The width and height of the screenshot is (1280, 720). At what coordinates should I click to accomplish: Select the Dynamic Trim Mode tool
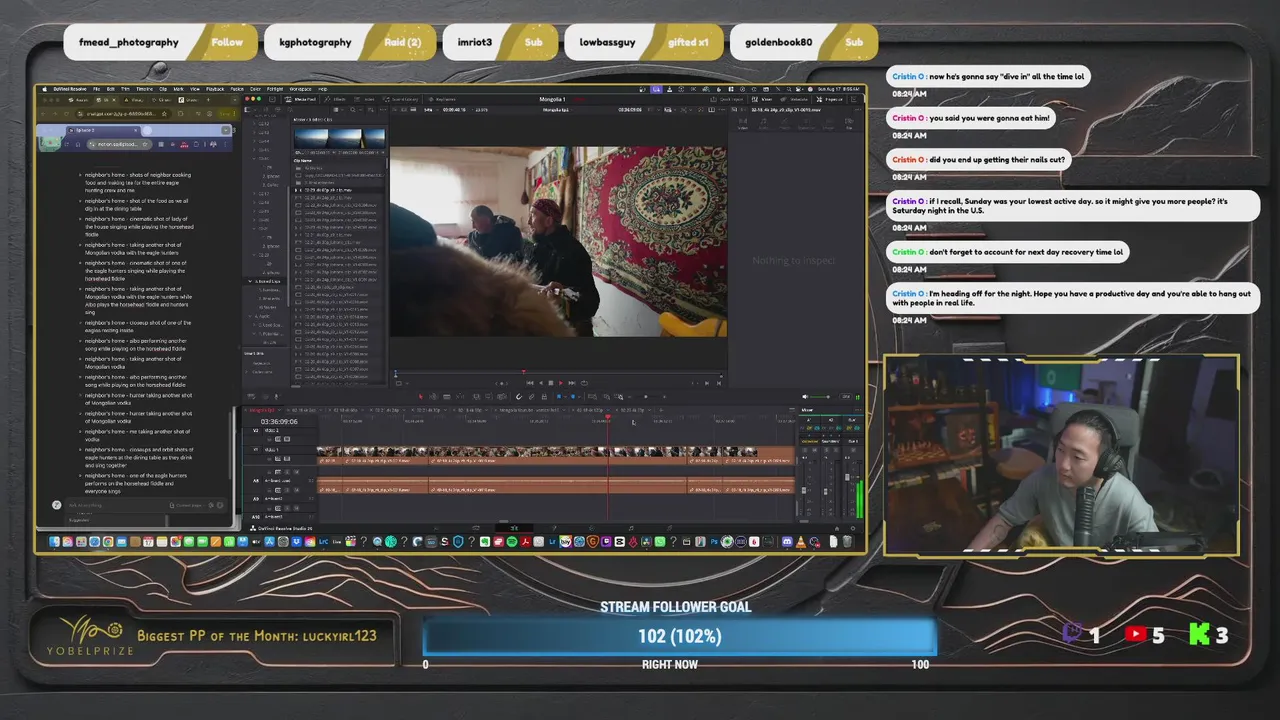pos(447,396)
